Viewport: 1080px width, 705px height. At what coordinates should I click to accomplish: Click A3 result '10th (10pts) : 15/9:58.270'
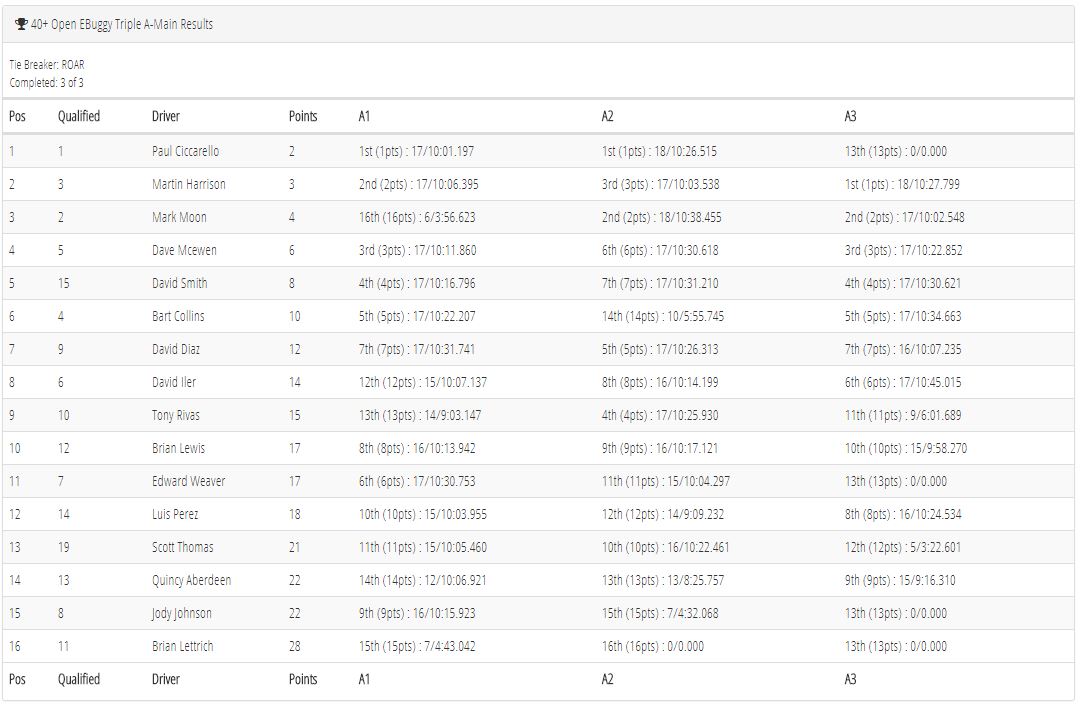coord(906,449)
